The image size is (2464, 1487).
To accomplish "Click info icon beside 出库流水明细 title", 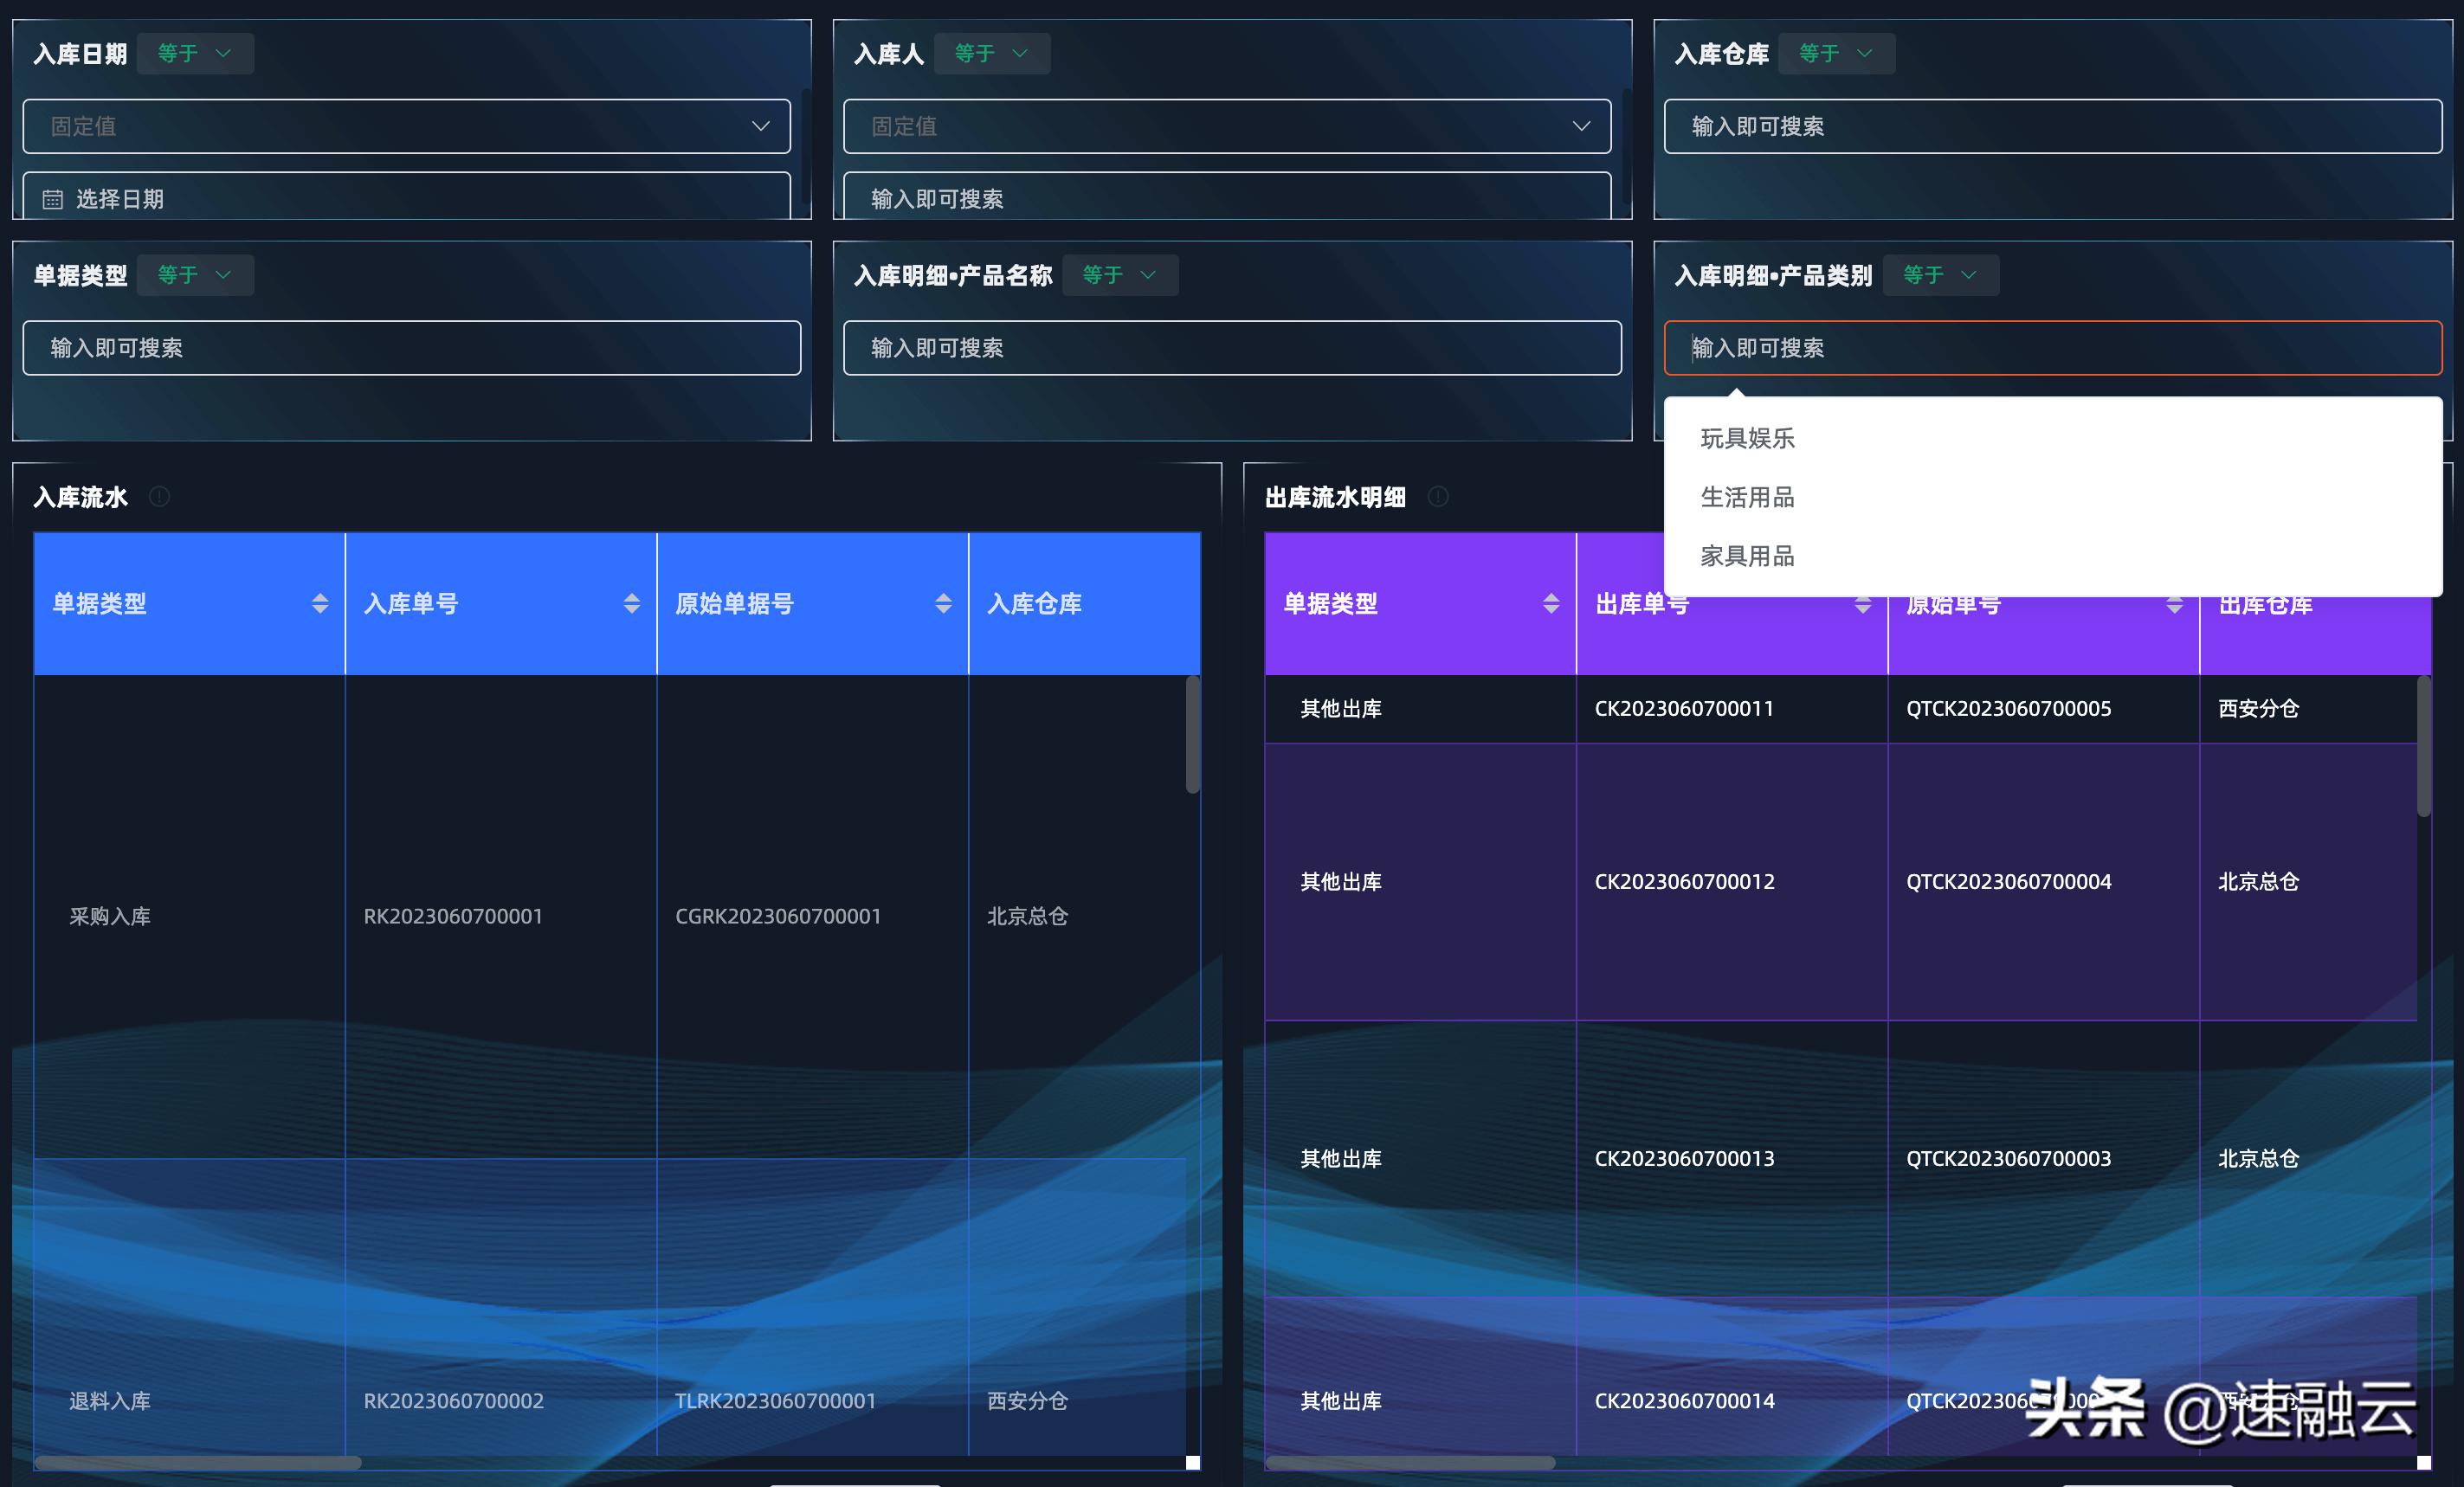I will pos(1438,497).
